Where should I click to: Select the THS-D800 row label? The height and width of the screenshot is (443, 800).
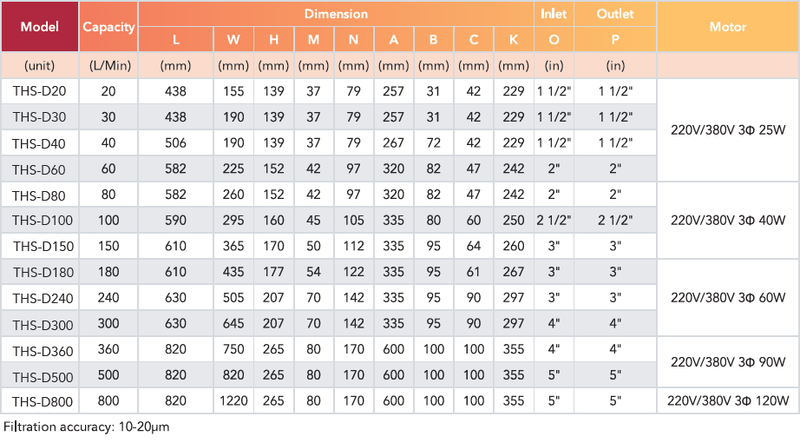coord(40,401)
